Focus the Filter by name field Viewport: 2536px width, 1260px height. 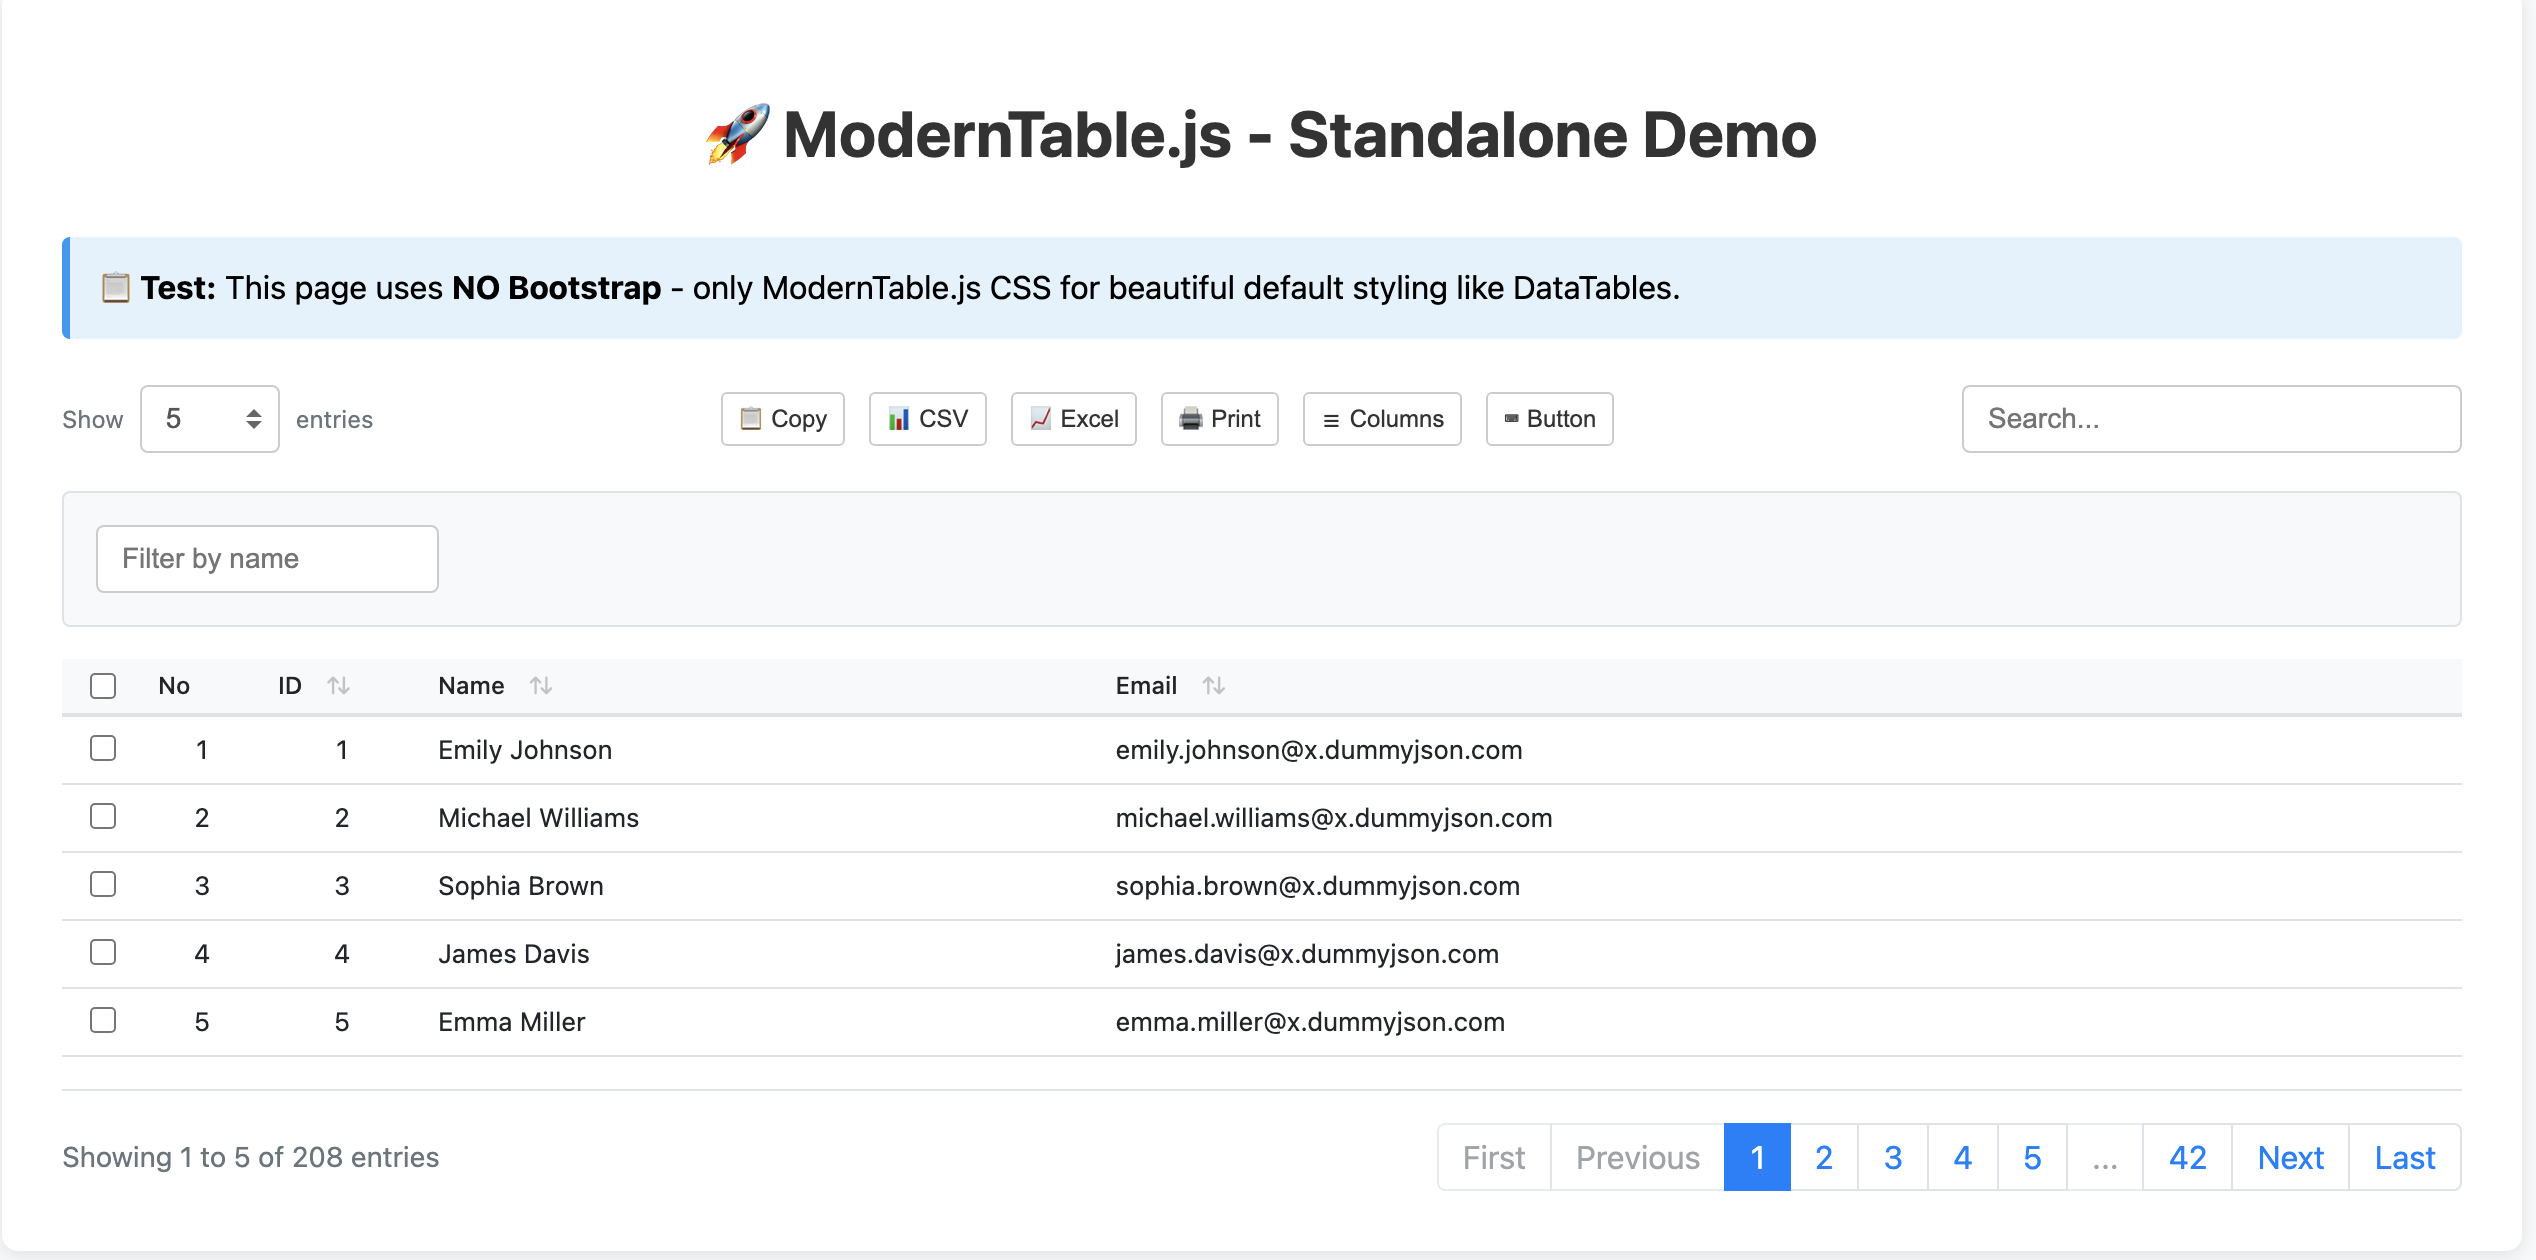[x=267, y=559]
